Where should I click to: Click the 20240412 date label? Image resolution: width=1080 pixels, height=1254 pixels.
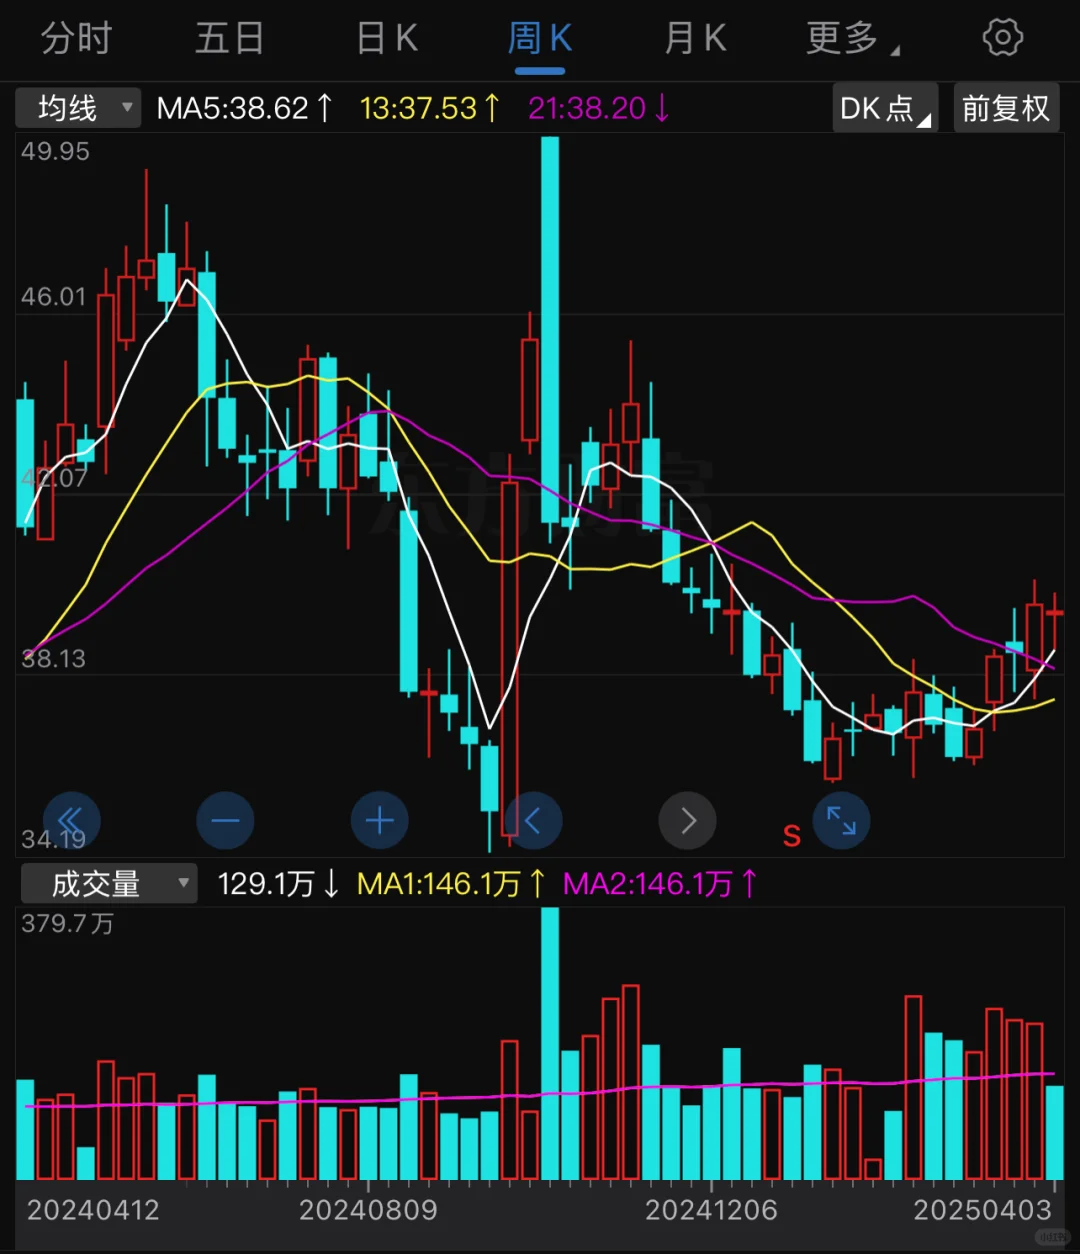coord(93,1210)
